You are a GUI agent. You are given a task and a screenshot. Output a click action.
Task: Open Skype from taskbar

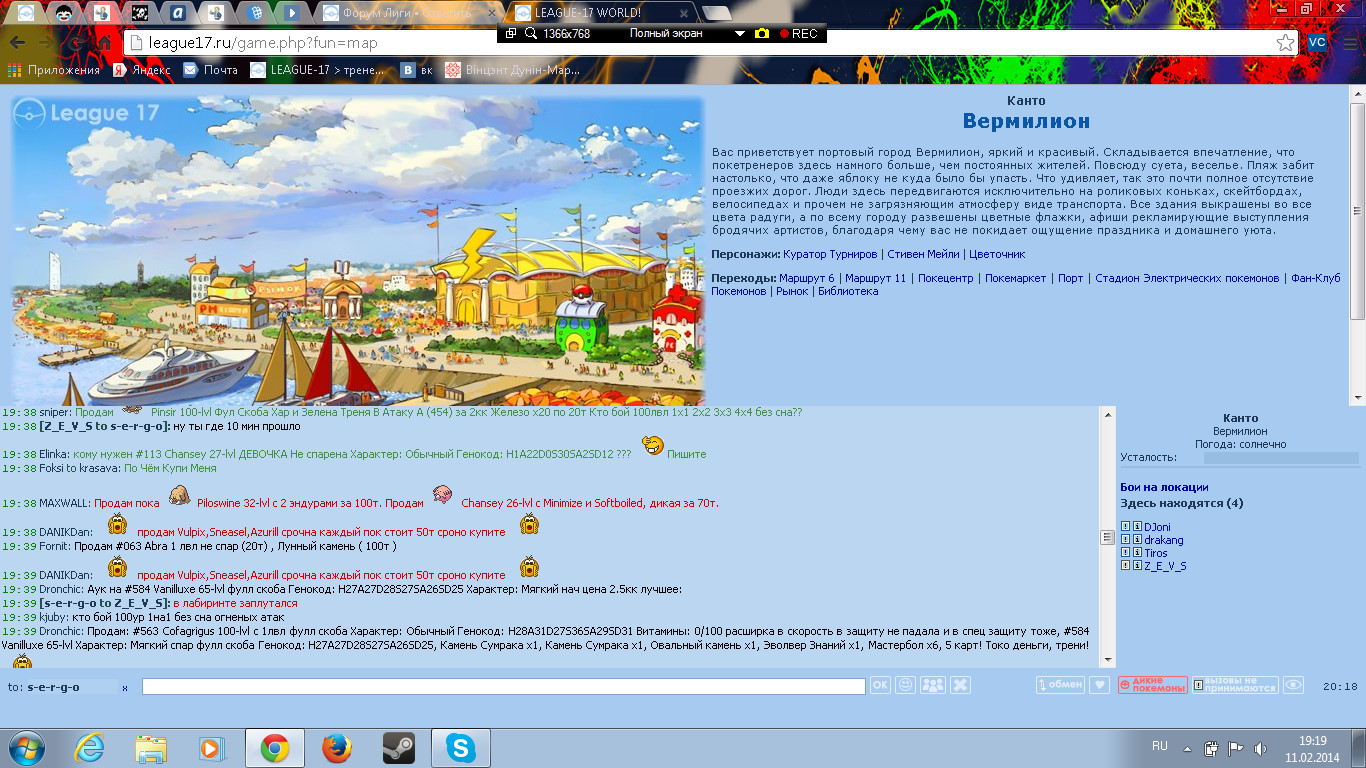(461, 748)
